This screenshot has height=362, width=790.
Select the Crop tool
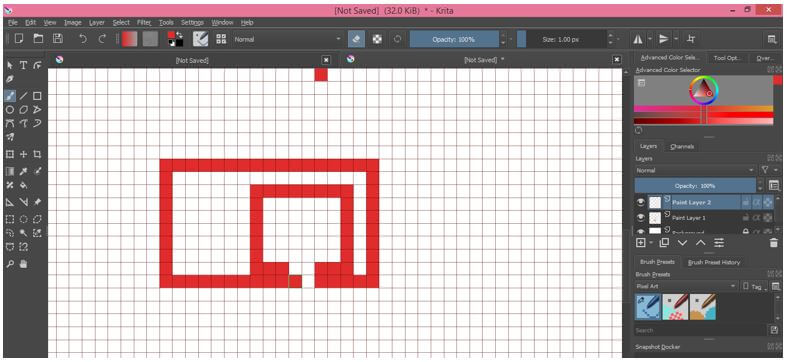(x=37, y=155)
